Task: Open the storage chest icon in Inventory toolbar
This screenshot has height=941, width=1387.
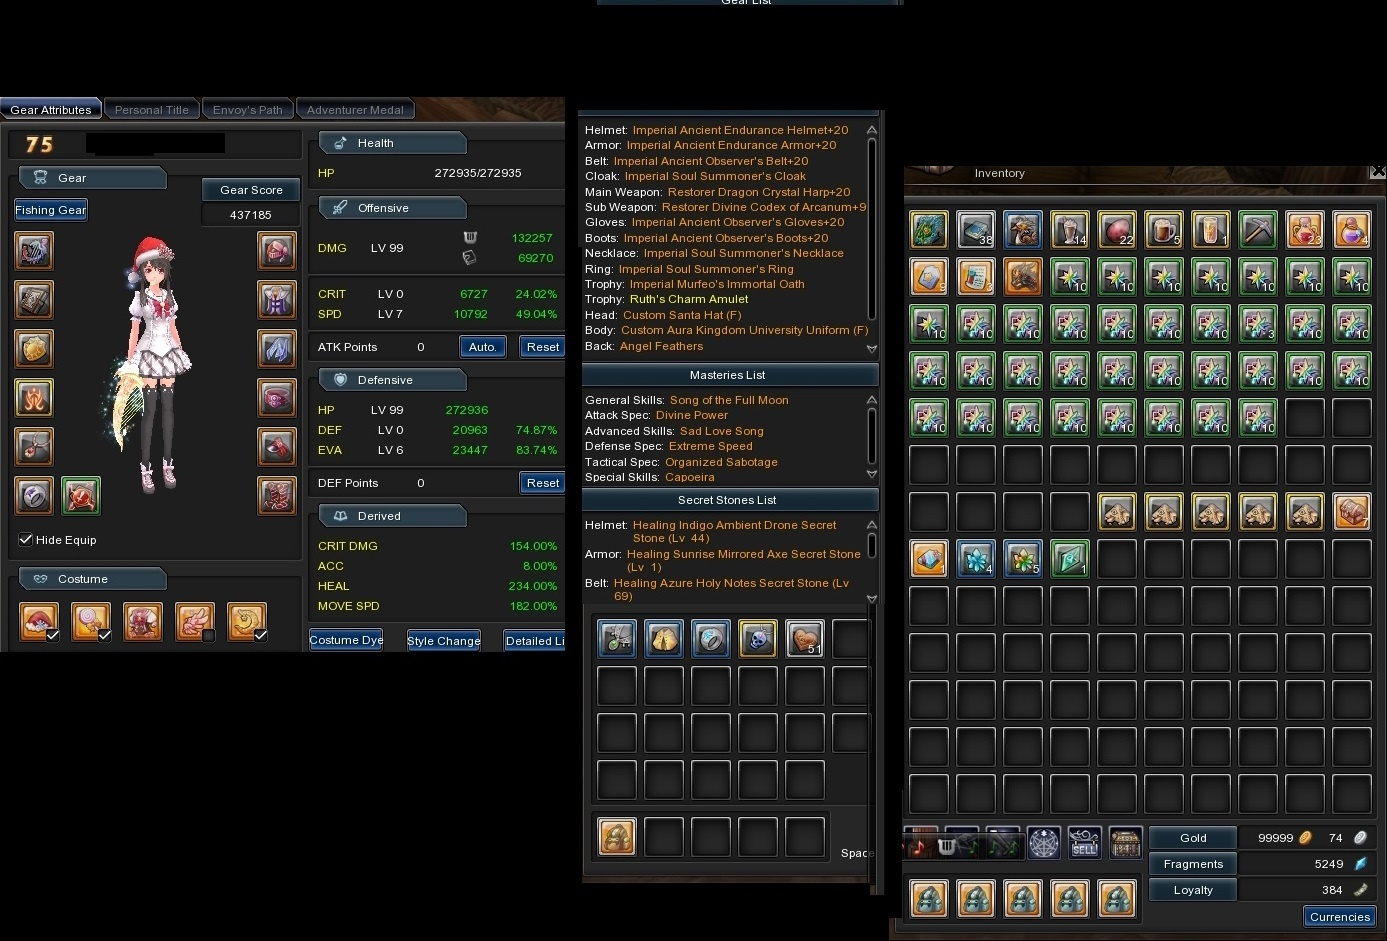Action: click(1126, 843)
